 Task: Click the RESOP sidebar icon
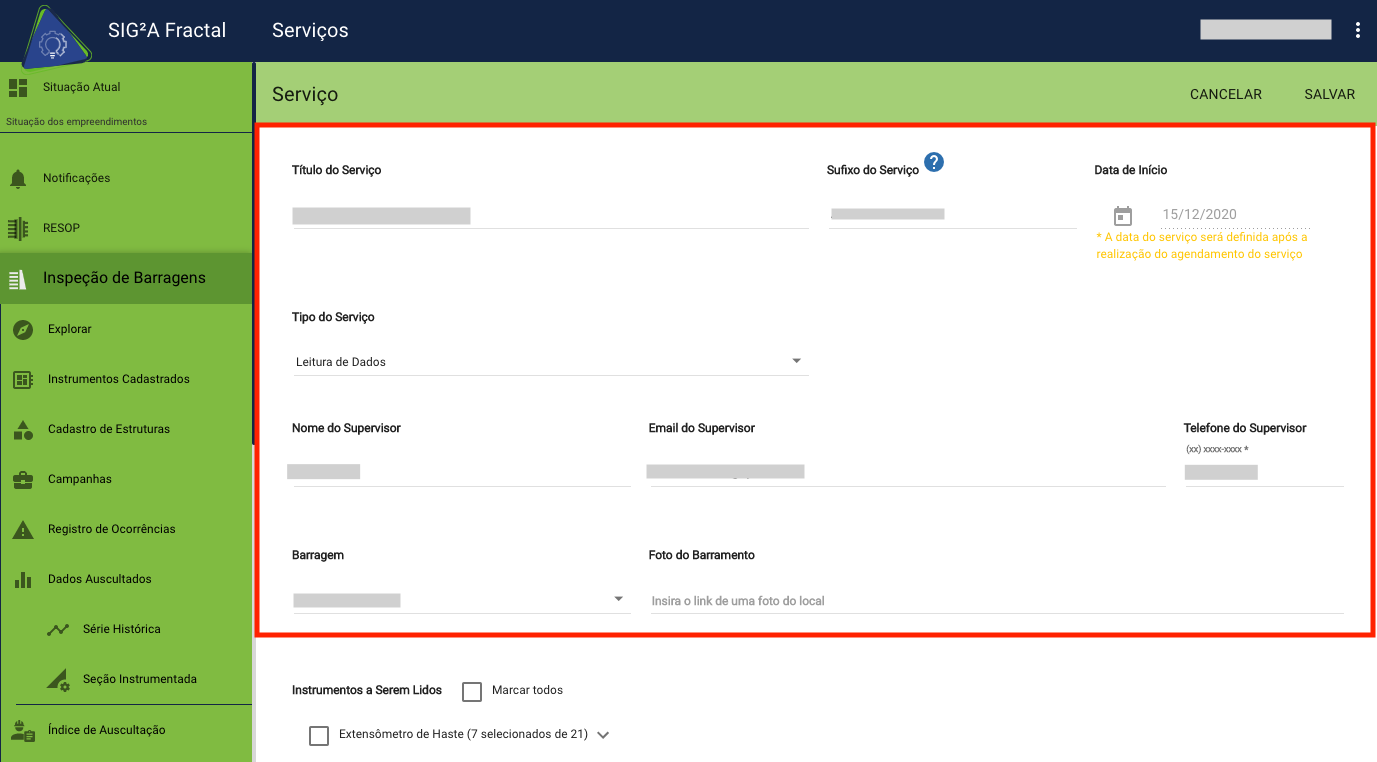point(18,228)
